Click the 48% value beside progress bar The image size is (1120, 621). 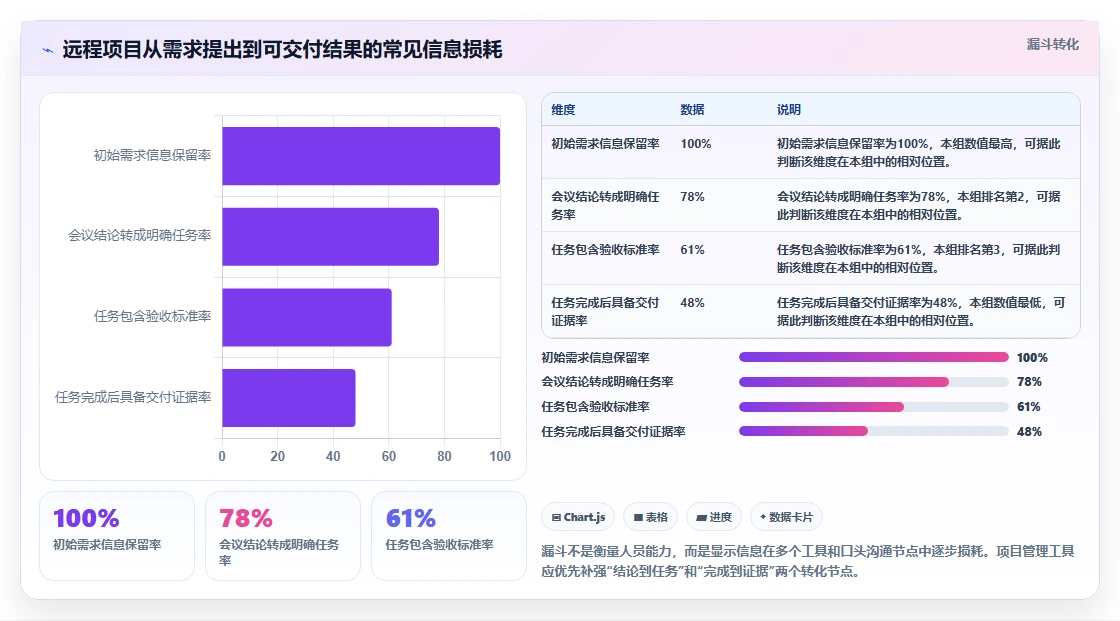[1029, 432]
